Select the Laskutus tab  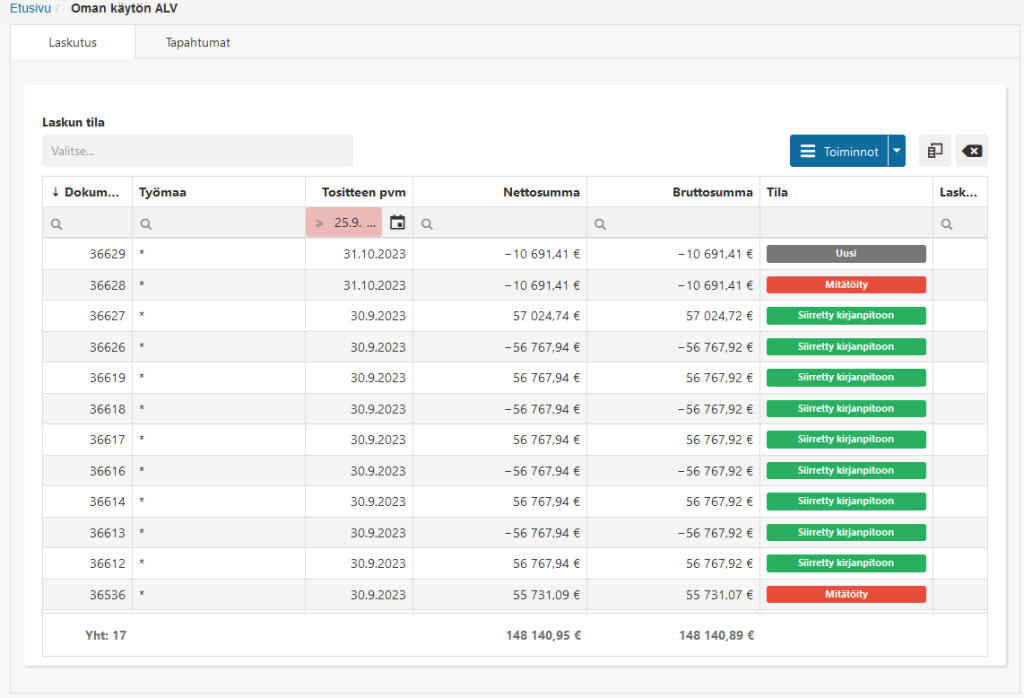pyautogui.click(x=72, y=43)
